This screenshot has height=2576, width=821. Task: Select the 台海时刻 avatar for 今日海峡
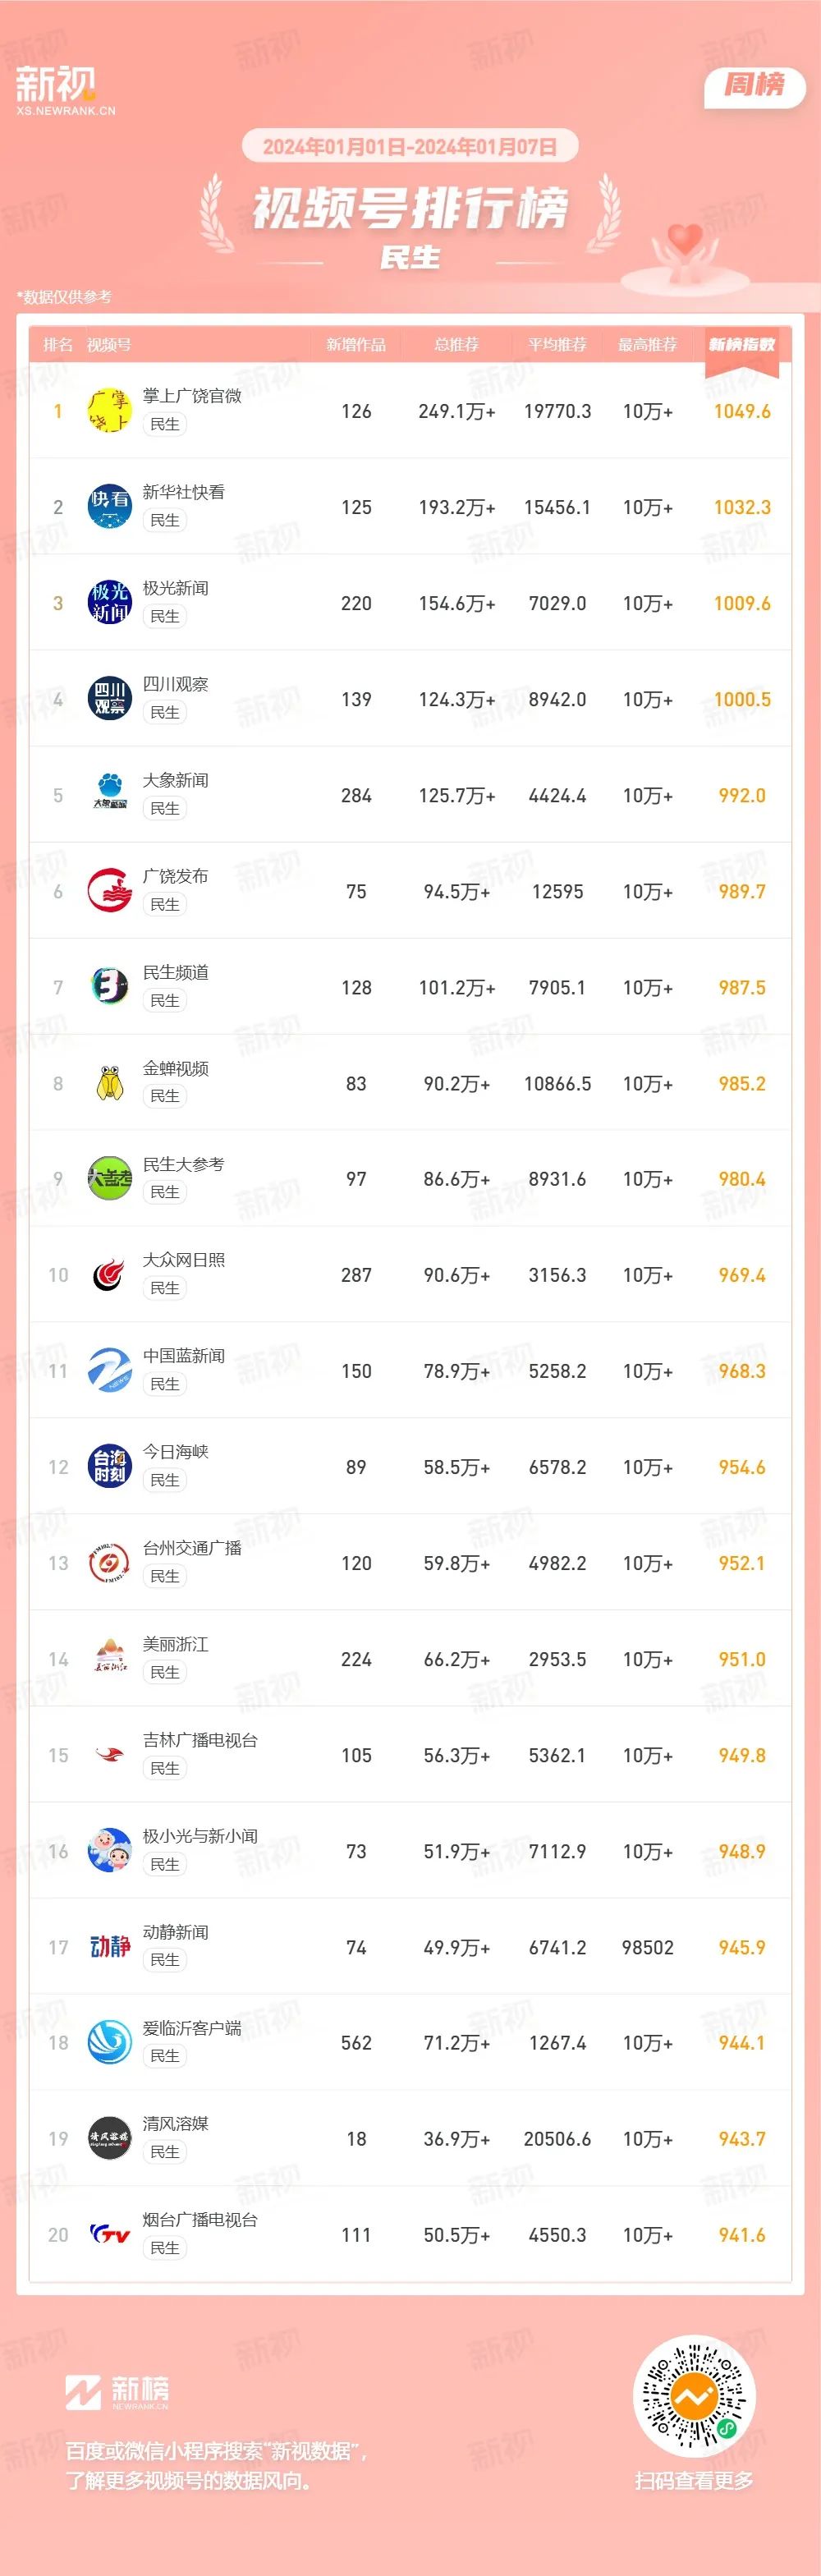pos(110,1467)
